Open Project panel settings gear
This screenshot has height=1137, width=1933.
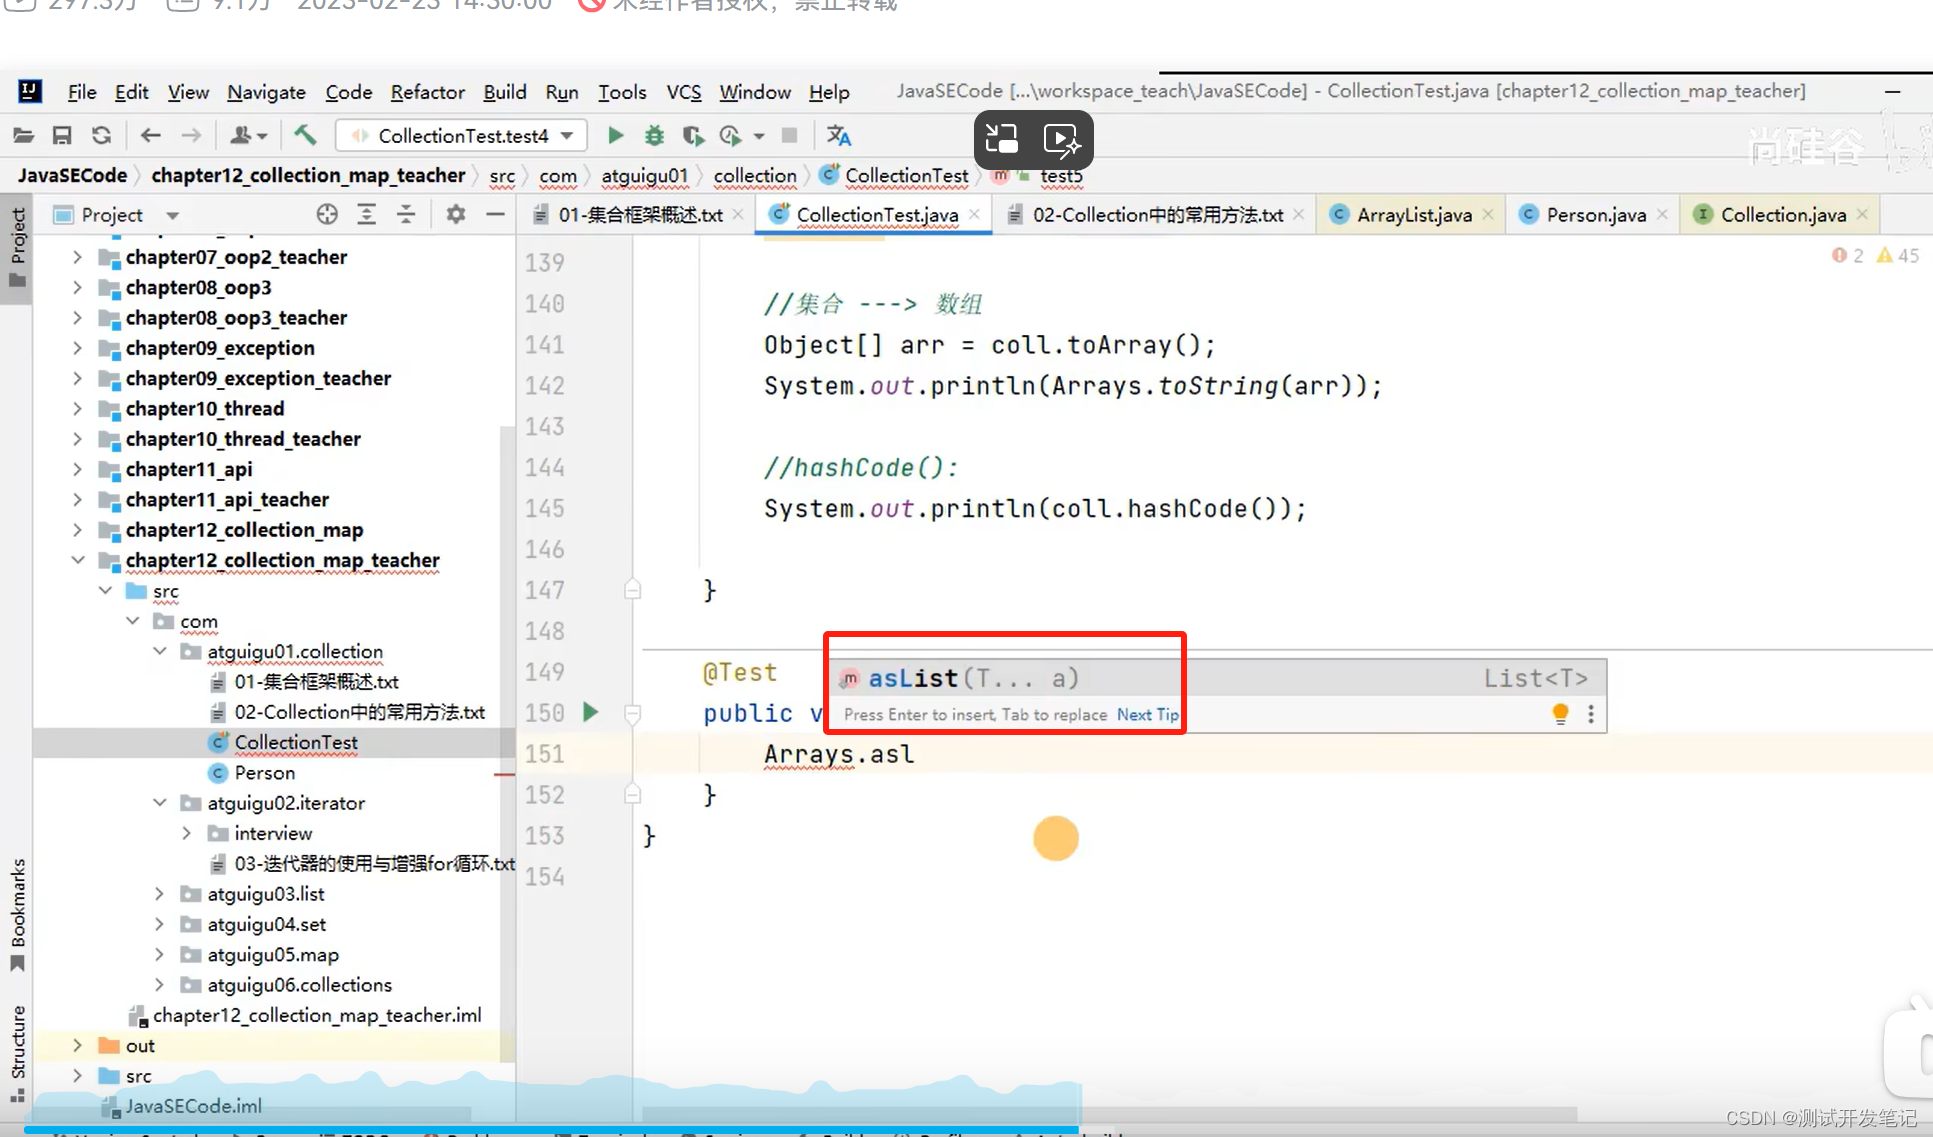click(455, 214)
